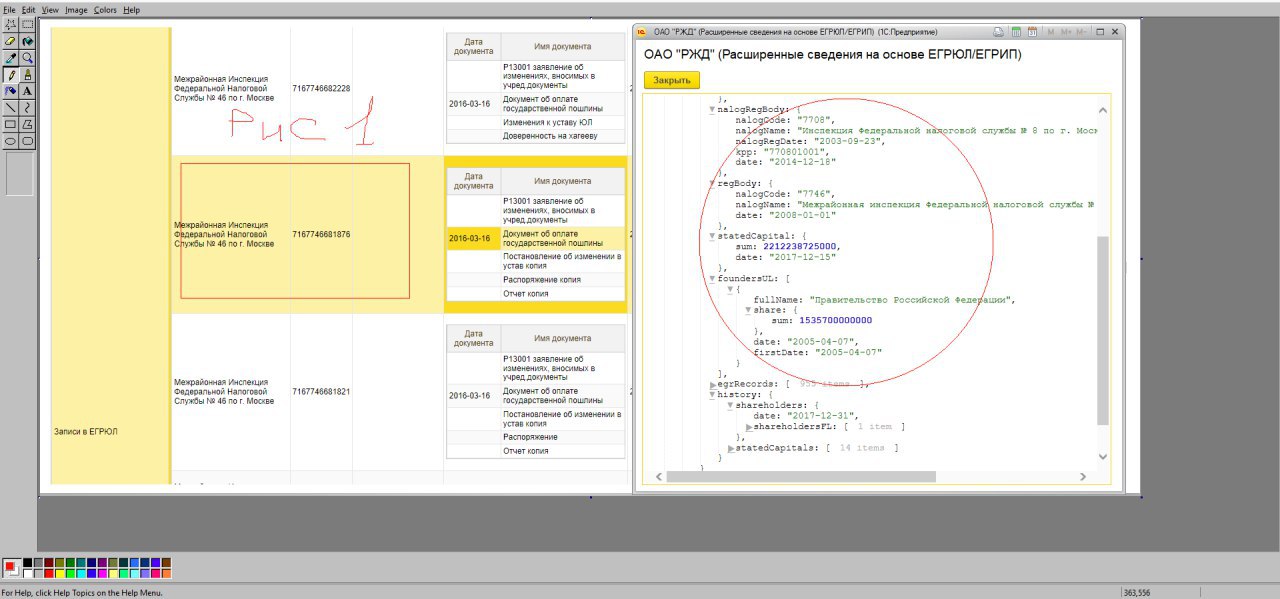
Task: Collapse the history node
Action: pos(713,395)
